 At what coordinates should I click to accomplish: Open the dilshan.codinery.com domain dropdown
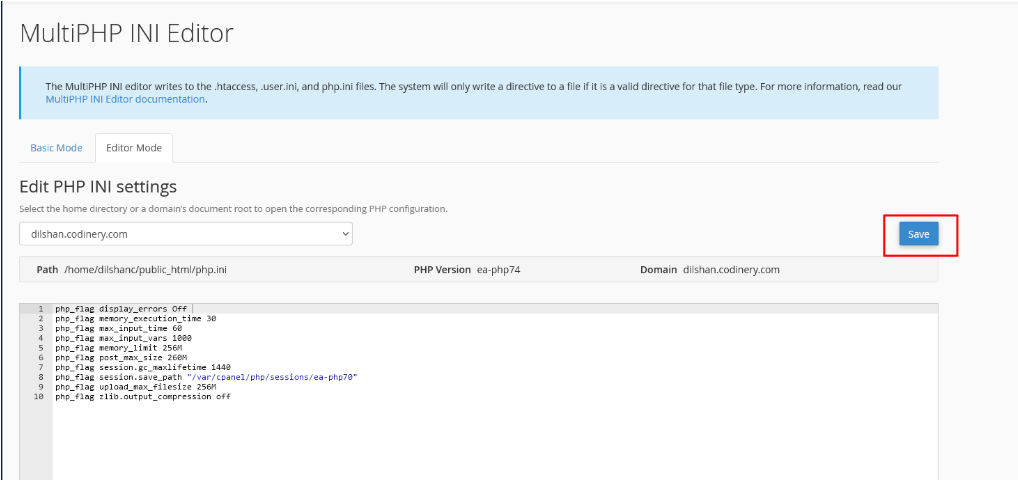click(x=186, y=234)
